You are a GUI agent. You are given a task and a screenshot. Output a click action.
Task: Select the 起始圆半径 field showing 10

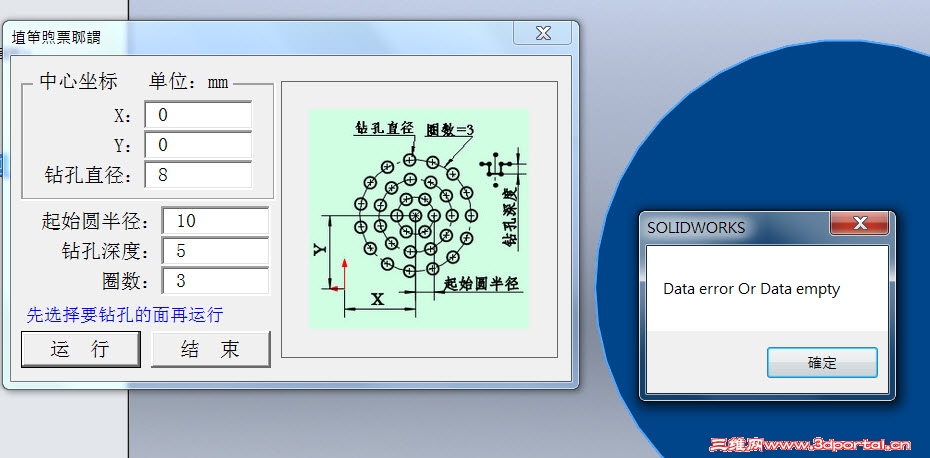click(215, 221)
